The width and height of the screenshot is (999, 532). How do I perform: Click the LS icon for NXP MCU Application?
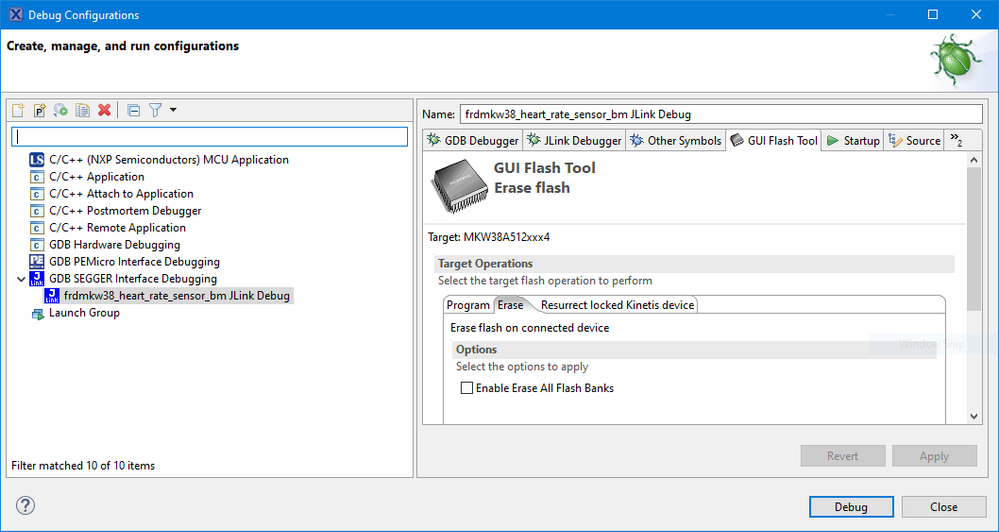point(37,160)
